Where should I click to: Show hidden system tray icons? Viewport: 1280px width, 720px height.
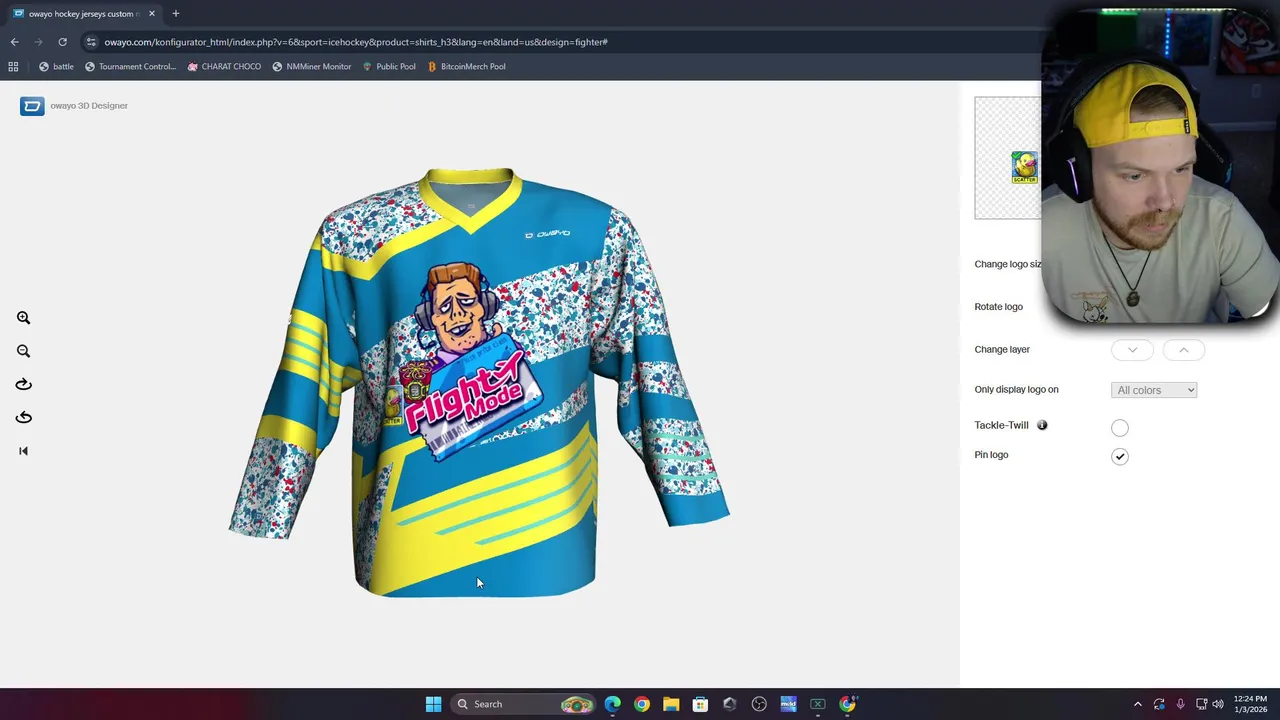click(x=1137, y=704)
